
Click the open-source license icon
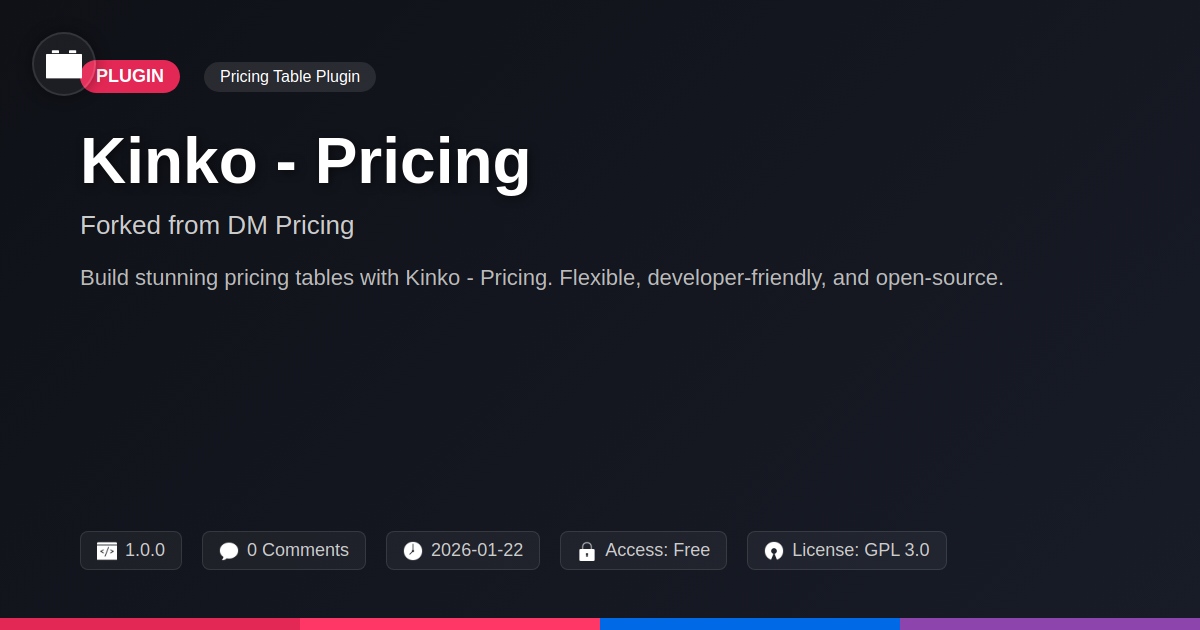(774, 551)
